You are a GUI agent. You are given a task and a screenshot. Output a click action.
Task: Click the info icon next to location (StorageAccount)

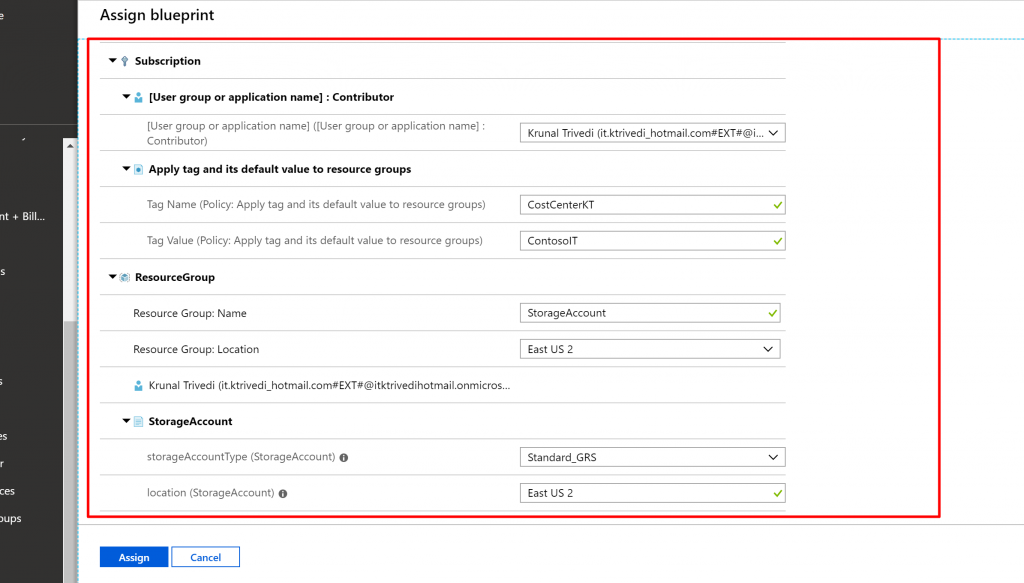pyautogui.click(x=283, y=493)
